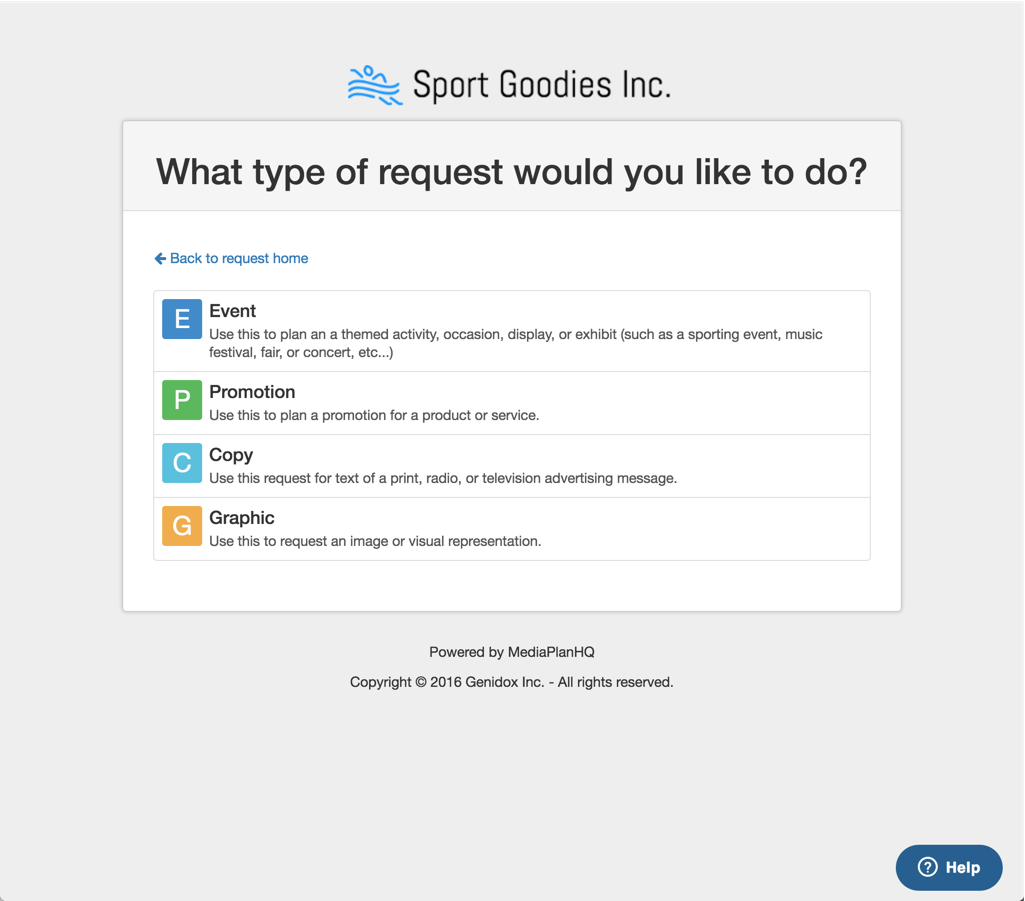1025x901 pixels.
Task: Click the blue E Event icon
Action: click(182, 319)
